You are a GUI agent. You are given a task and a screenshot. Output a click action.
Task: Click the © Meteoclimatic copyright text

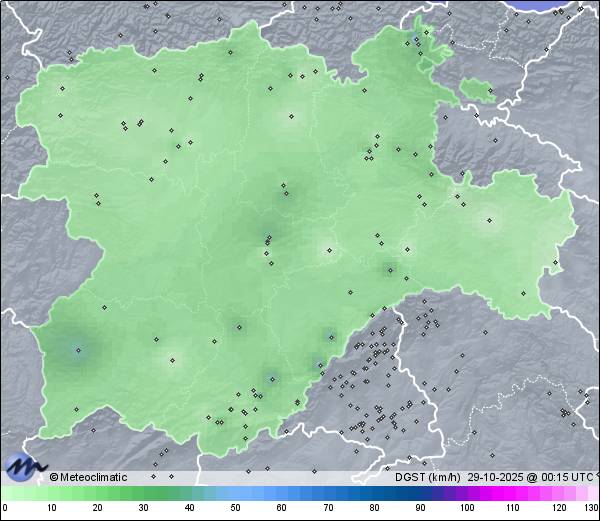[88, 477]
